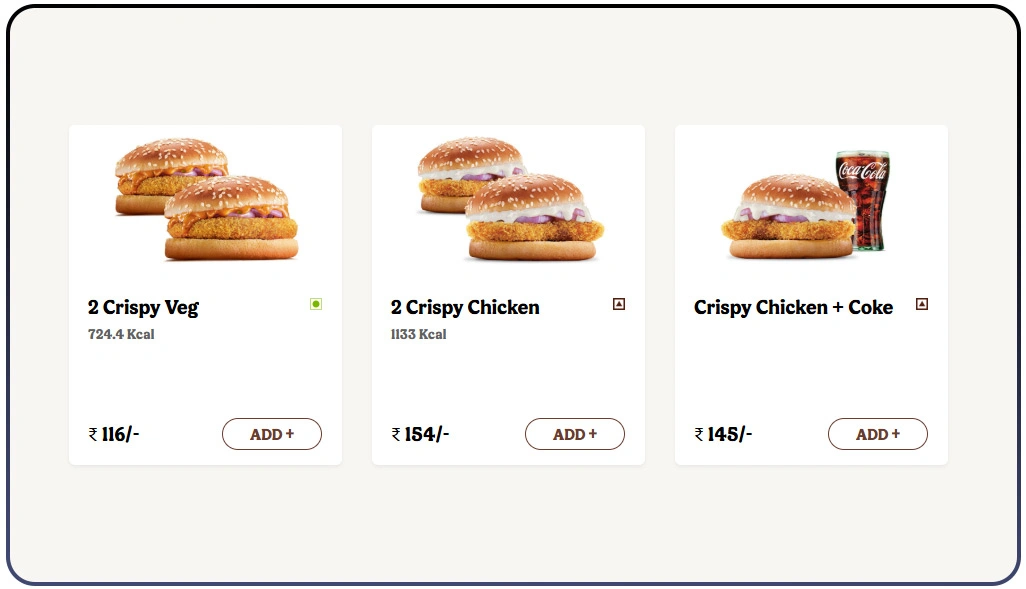This screenshot has height=589, width=1026.
Task: Click the plus sign inside the first ADD button
Action: (290, 434)
